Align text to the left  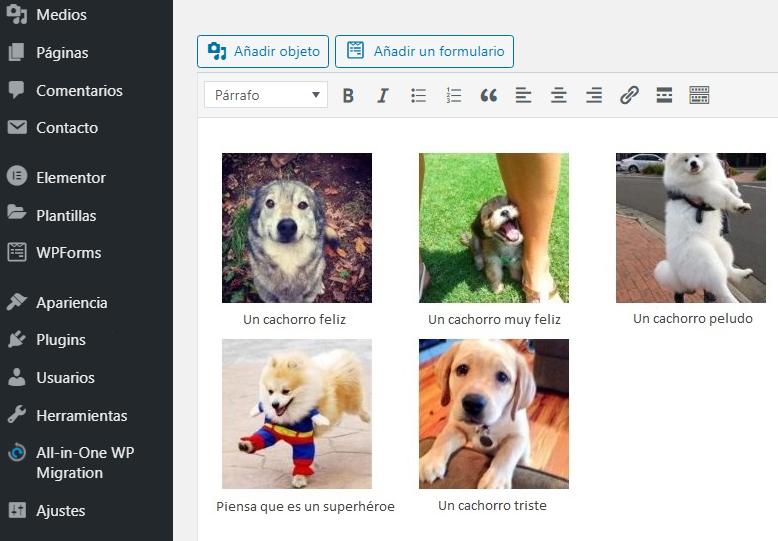[x=523, y=95]
